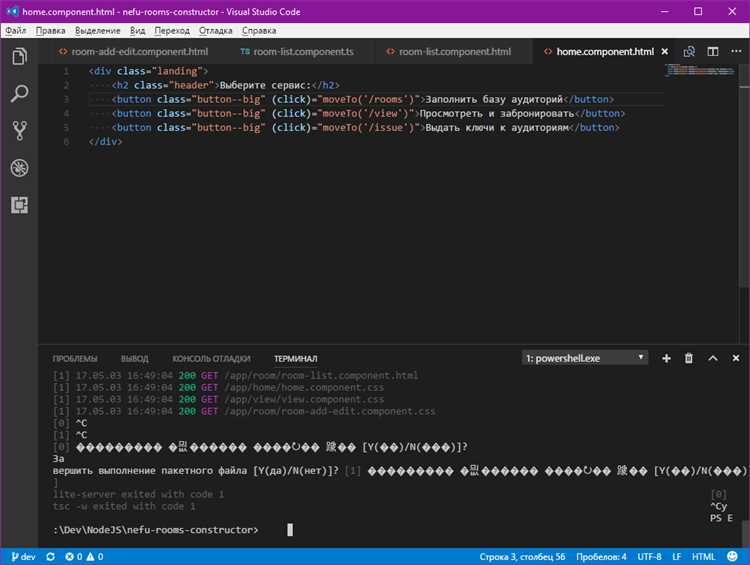Close the terminal panel
This screenshot has width=750, height=565.
(736, 358)
